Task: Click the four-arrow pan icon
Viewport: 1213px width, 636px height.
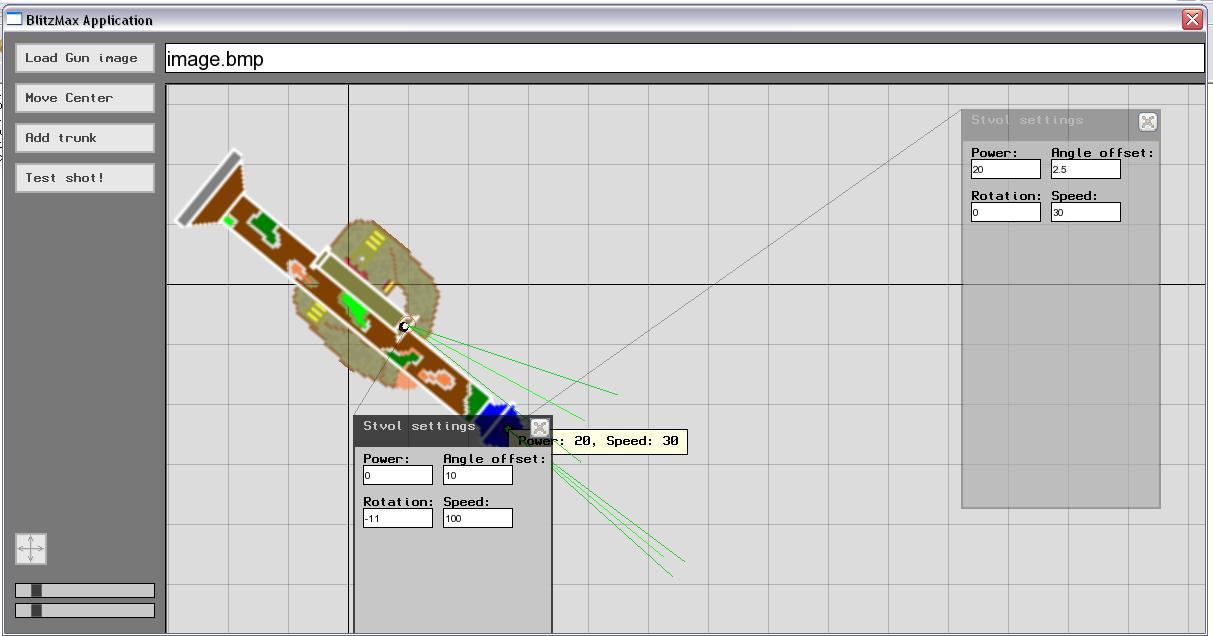Action: [31, 549]
